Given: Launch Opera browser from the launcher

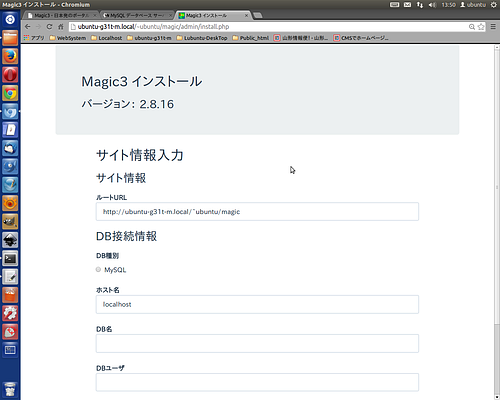Looking at the screenshot, I should click(10, 74).
